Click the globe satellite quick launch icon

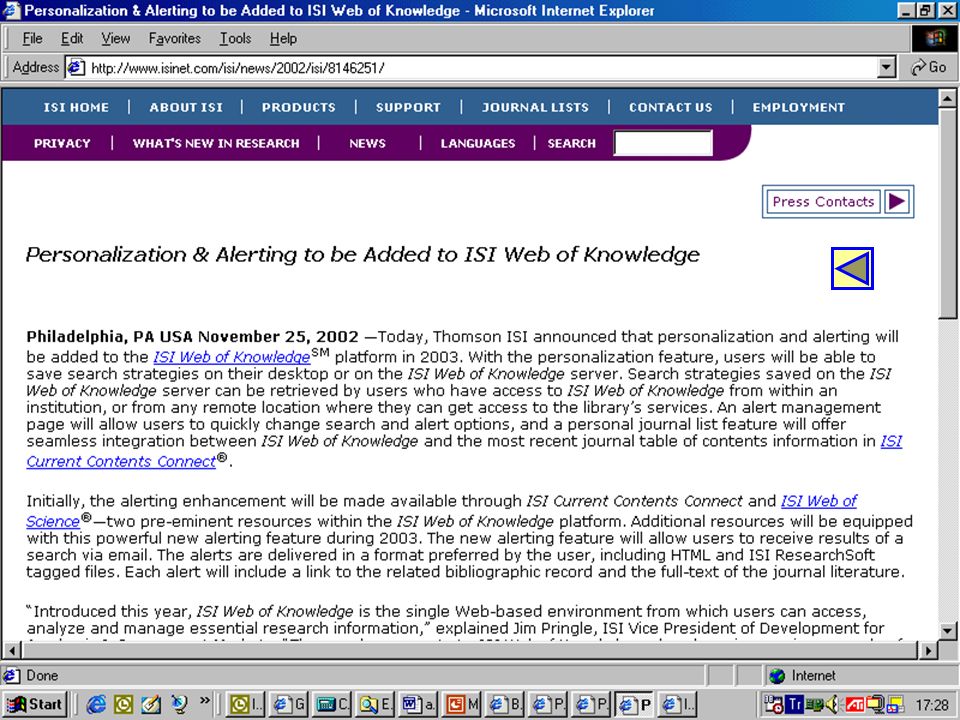178,704
